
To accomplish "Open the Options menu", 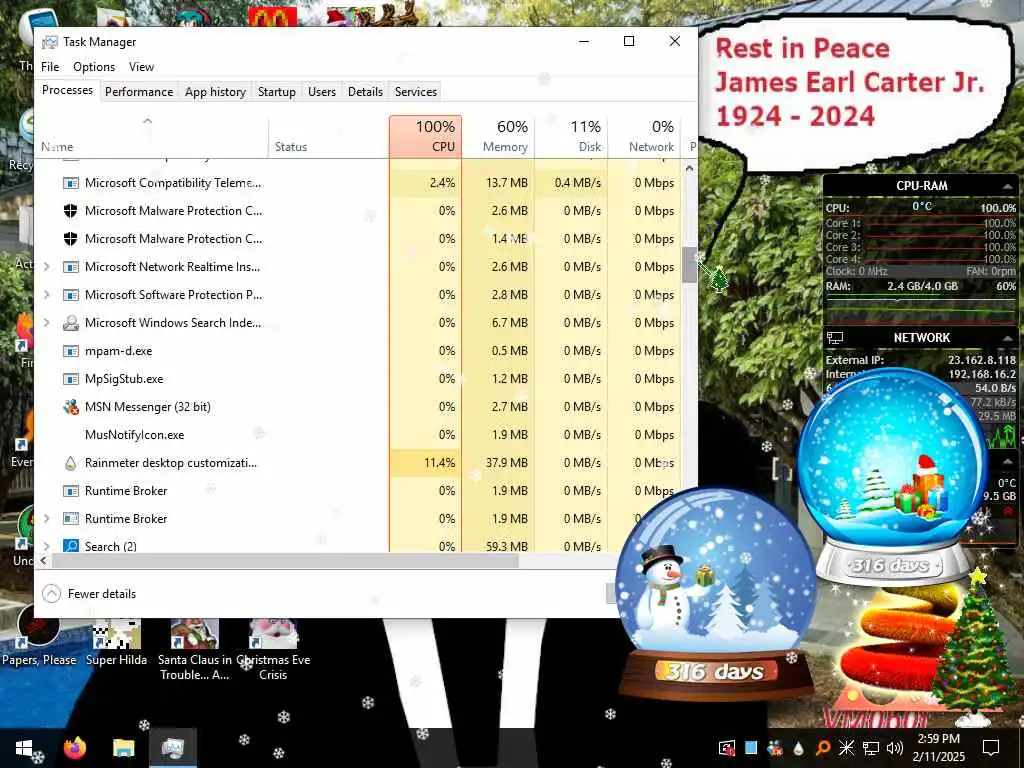I will [x=94, y=67].
